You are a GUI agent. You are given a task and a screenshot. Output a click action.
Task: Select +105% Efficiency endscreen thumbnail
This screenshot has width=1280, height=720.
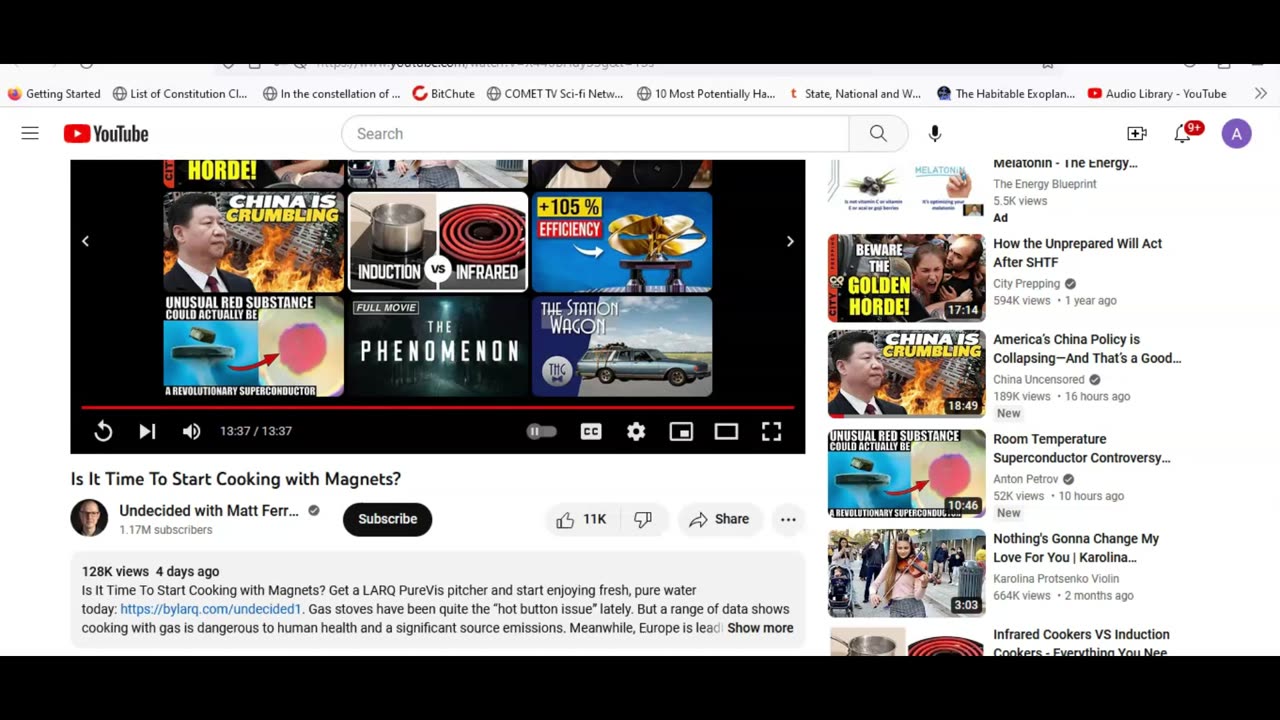[x=622, y=241]
